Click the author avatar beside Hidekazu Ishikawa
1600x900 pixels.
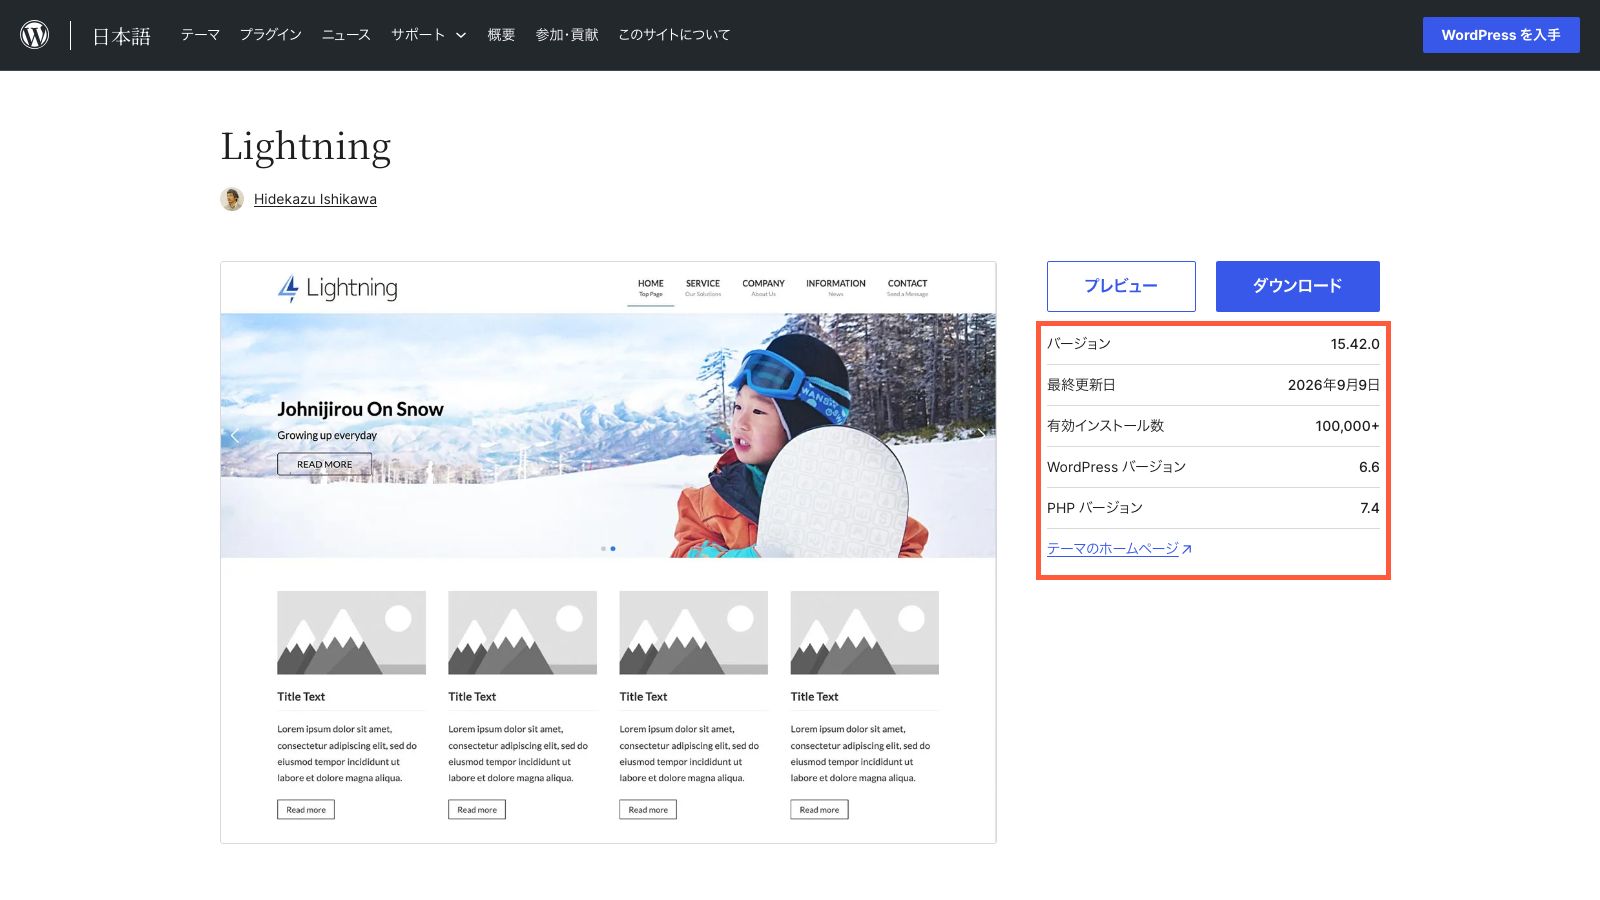pyautogui.click(x=232, y=199)
